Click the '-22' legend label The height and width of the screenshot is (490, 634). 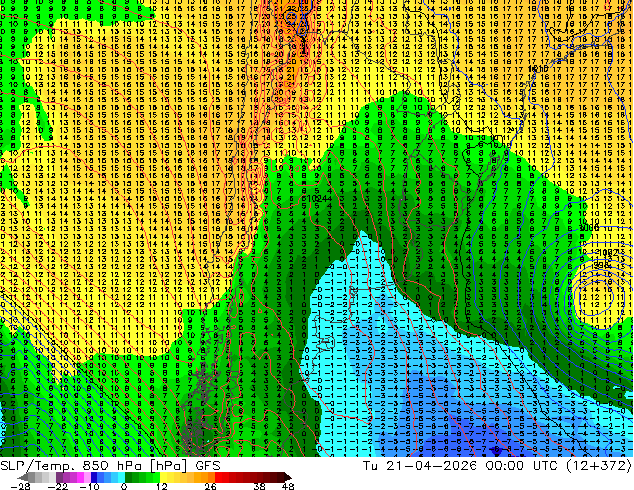[58, 486]
